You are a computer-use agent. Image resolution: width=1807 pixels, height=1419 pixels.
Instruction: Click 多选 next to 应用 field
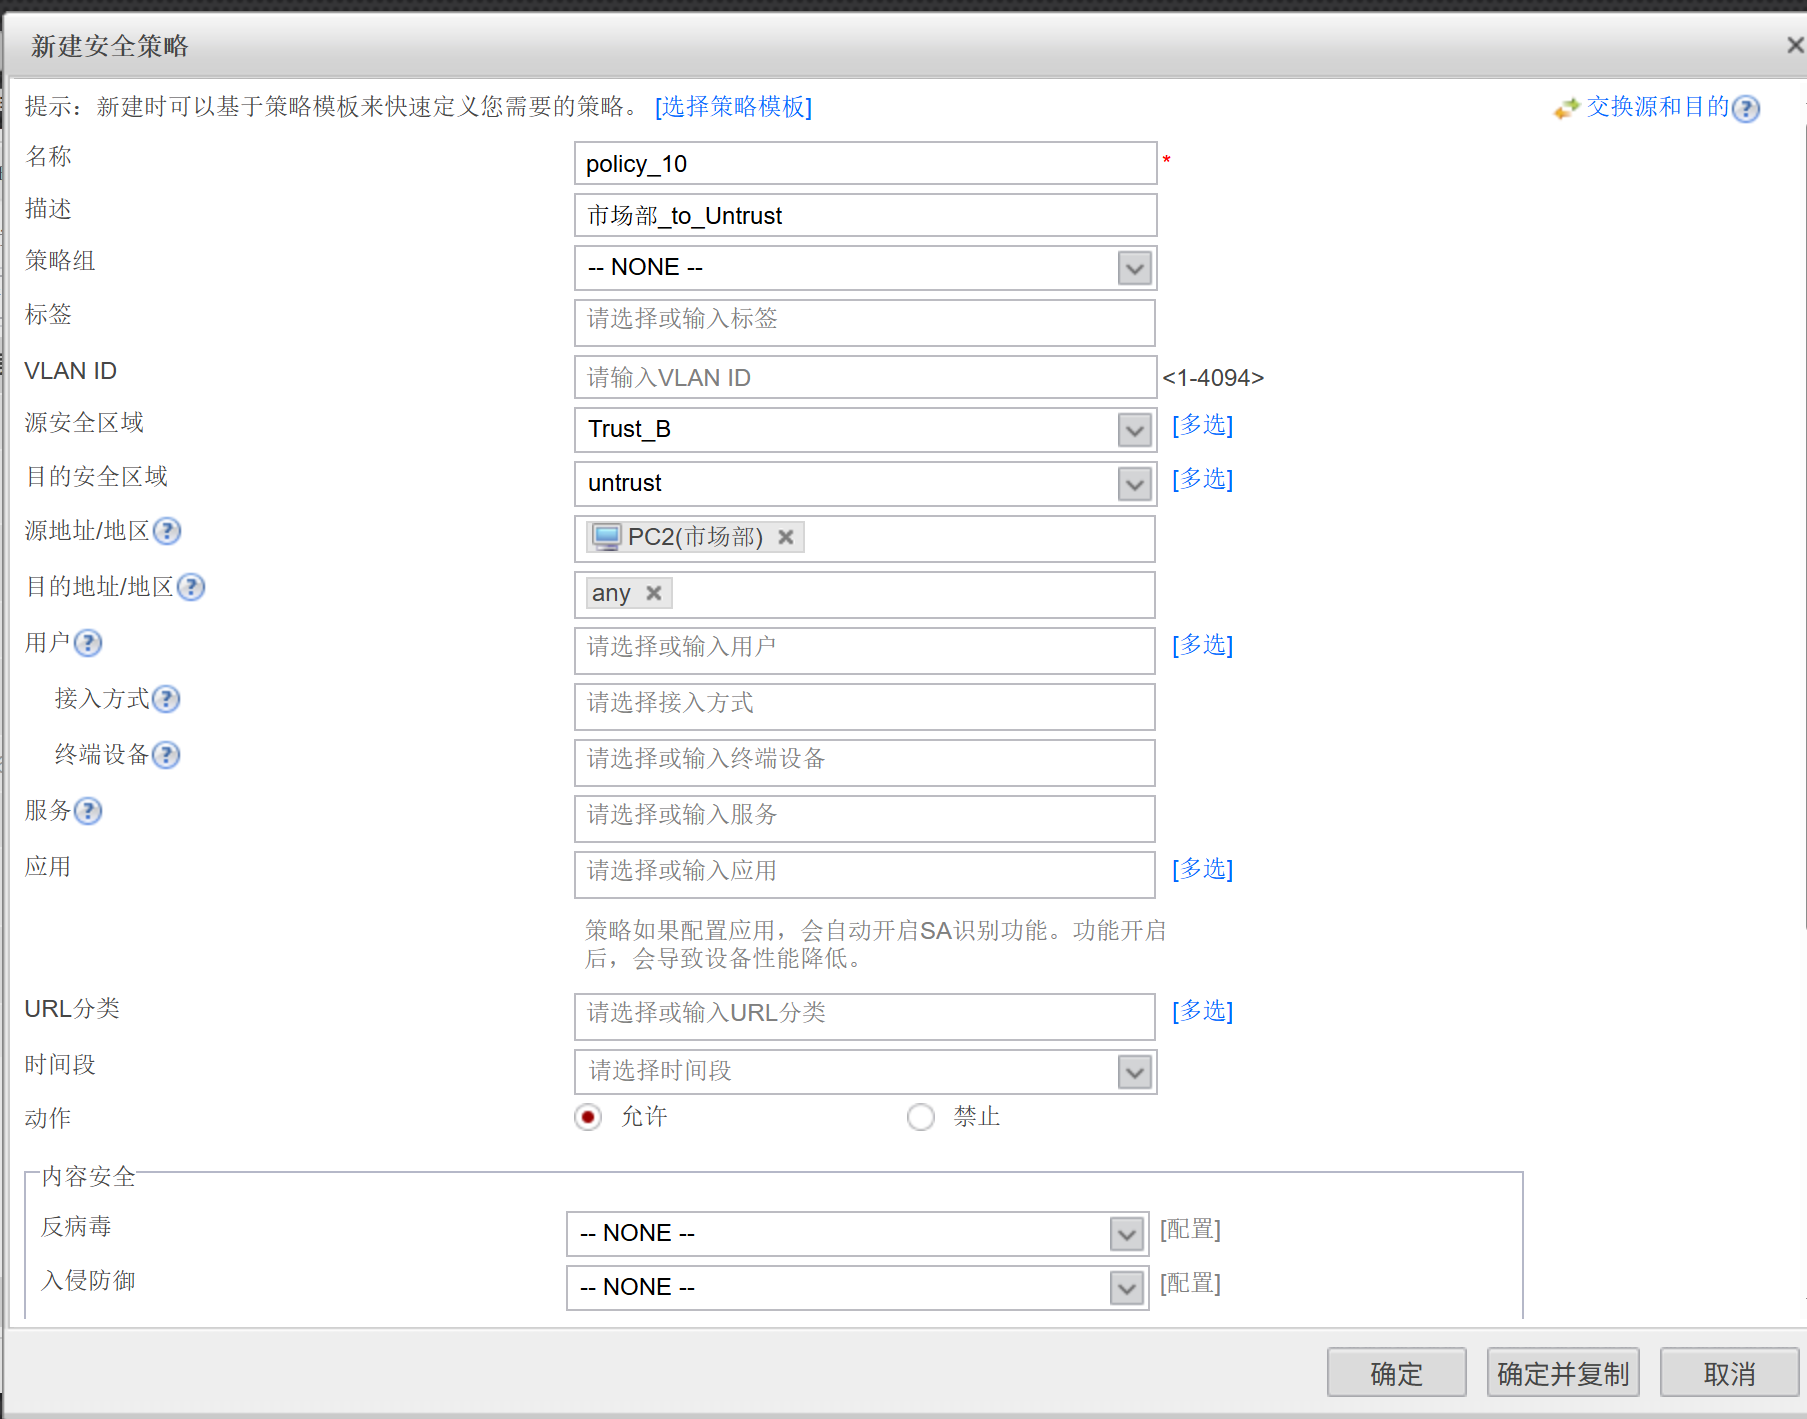click(x=1202, y=869)
